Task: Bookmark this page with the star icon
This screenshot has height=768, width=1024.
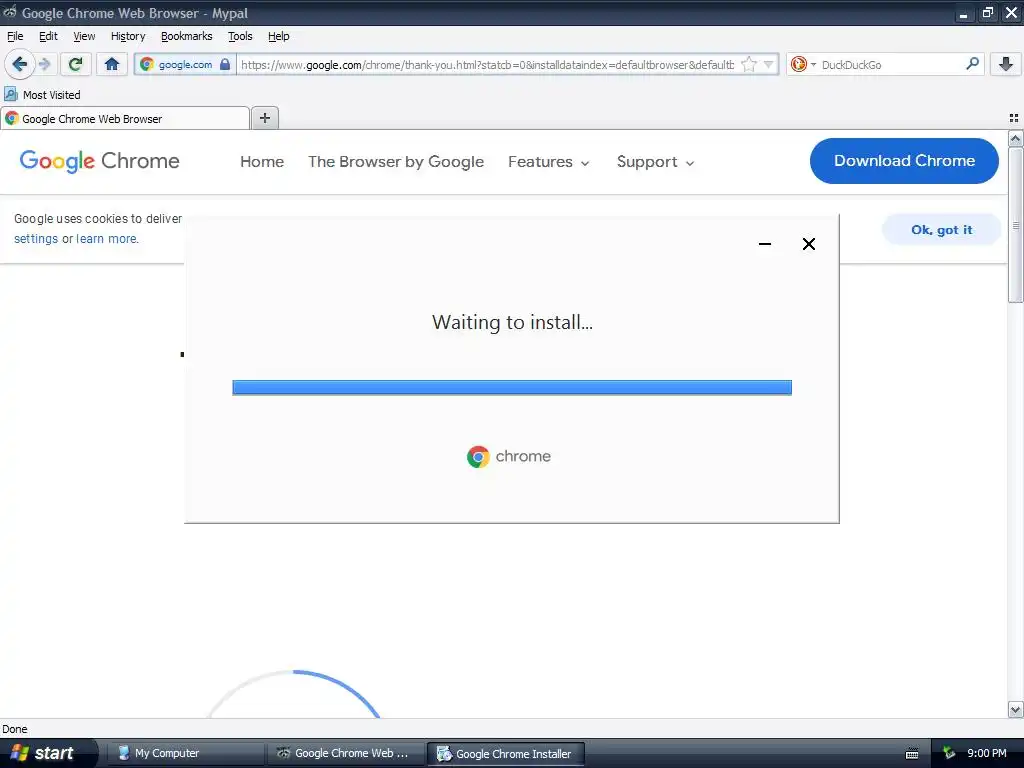Action: pos(749,64)
